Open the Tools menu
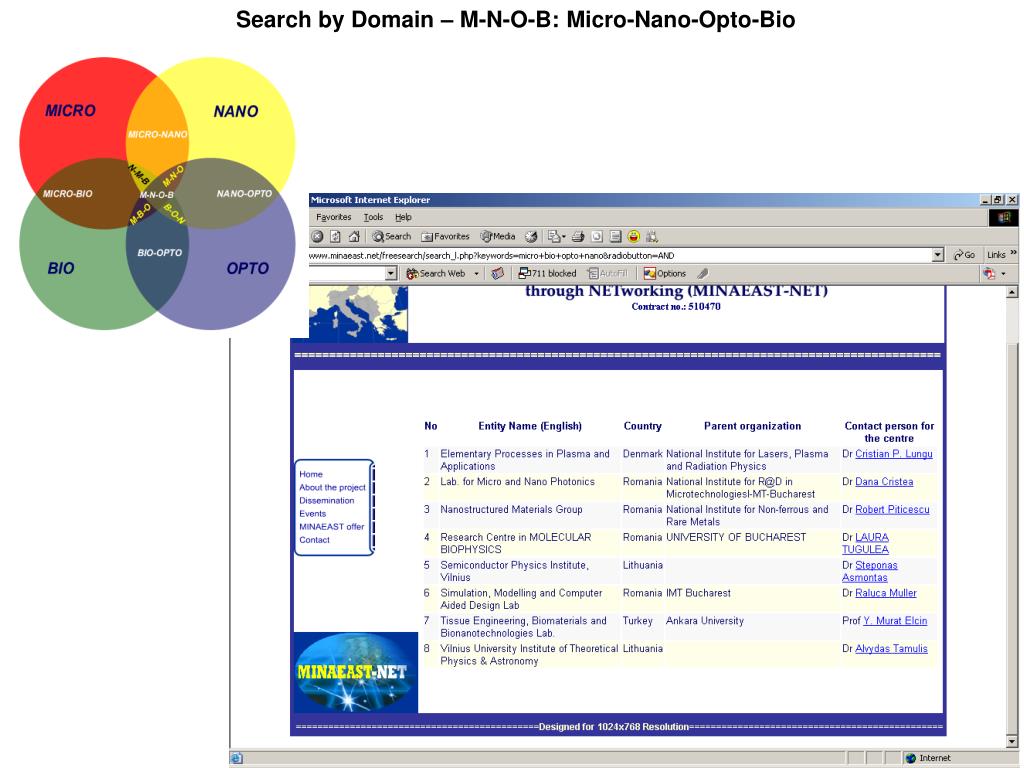The width and height of the screenshot is (1024, 768). pos(374,217)
